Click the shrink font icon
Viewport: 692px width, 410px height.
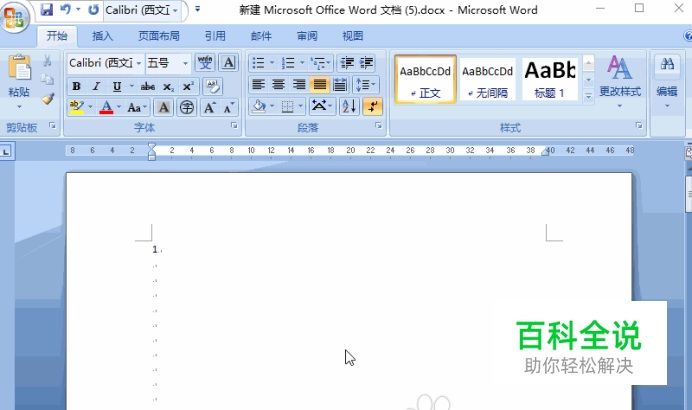(x=229, y=107)
